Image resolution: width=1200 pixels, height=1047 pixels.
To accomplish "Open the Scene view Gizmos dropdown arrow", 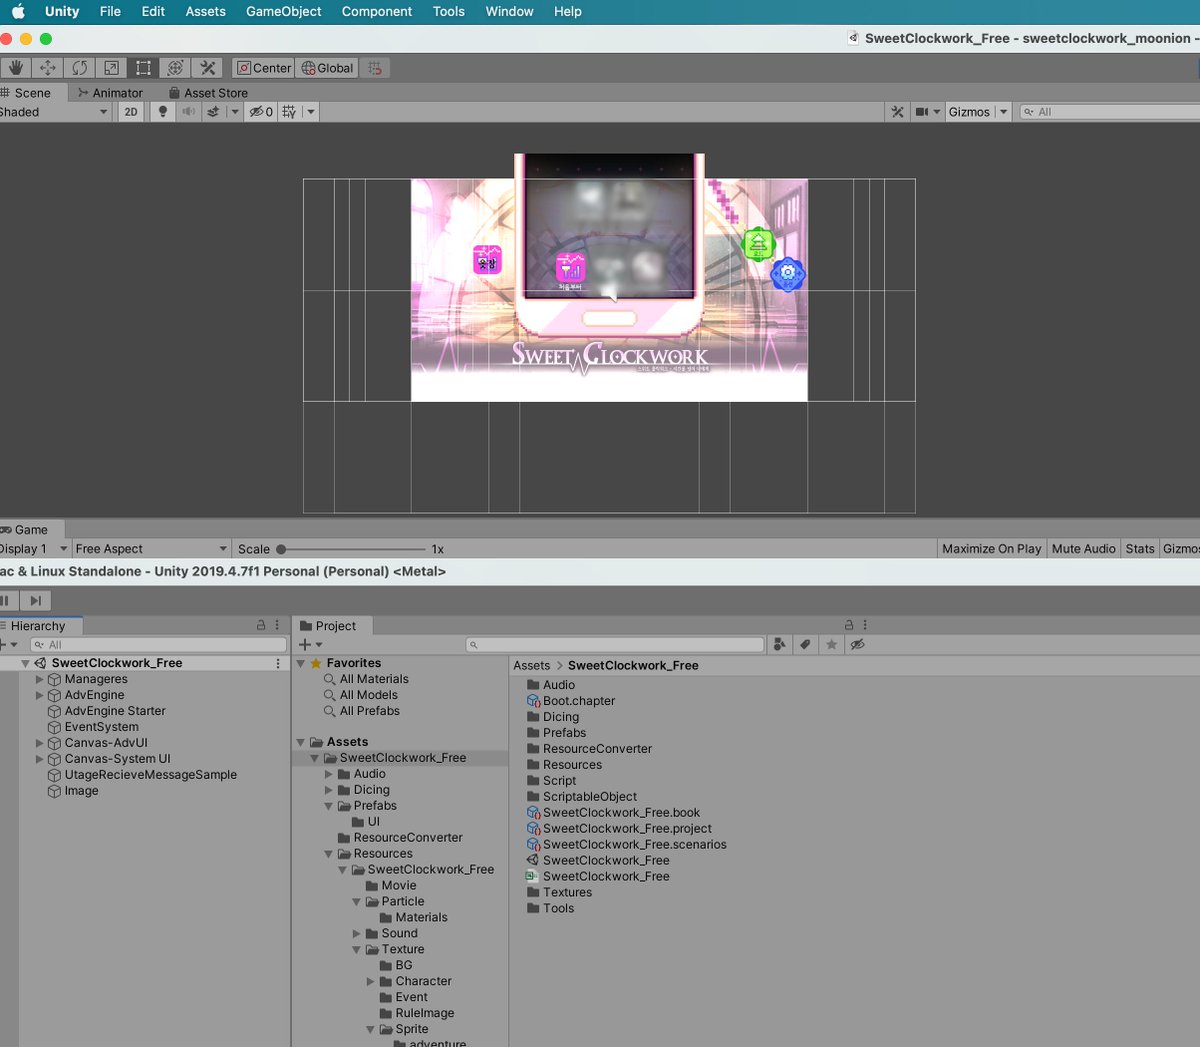I will [1003, 112].
